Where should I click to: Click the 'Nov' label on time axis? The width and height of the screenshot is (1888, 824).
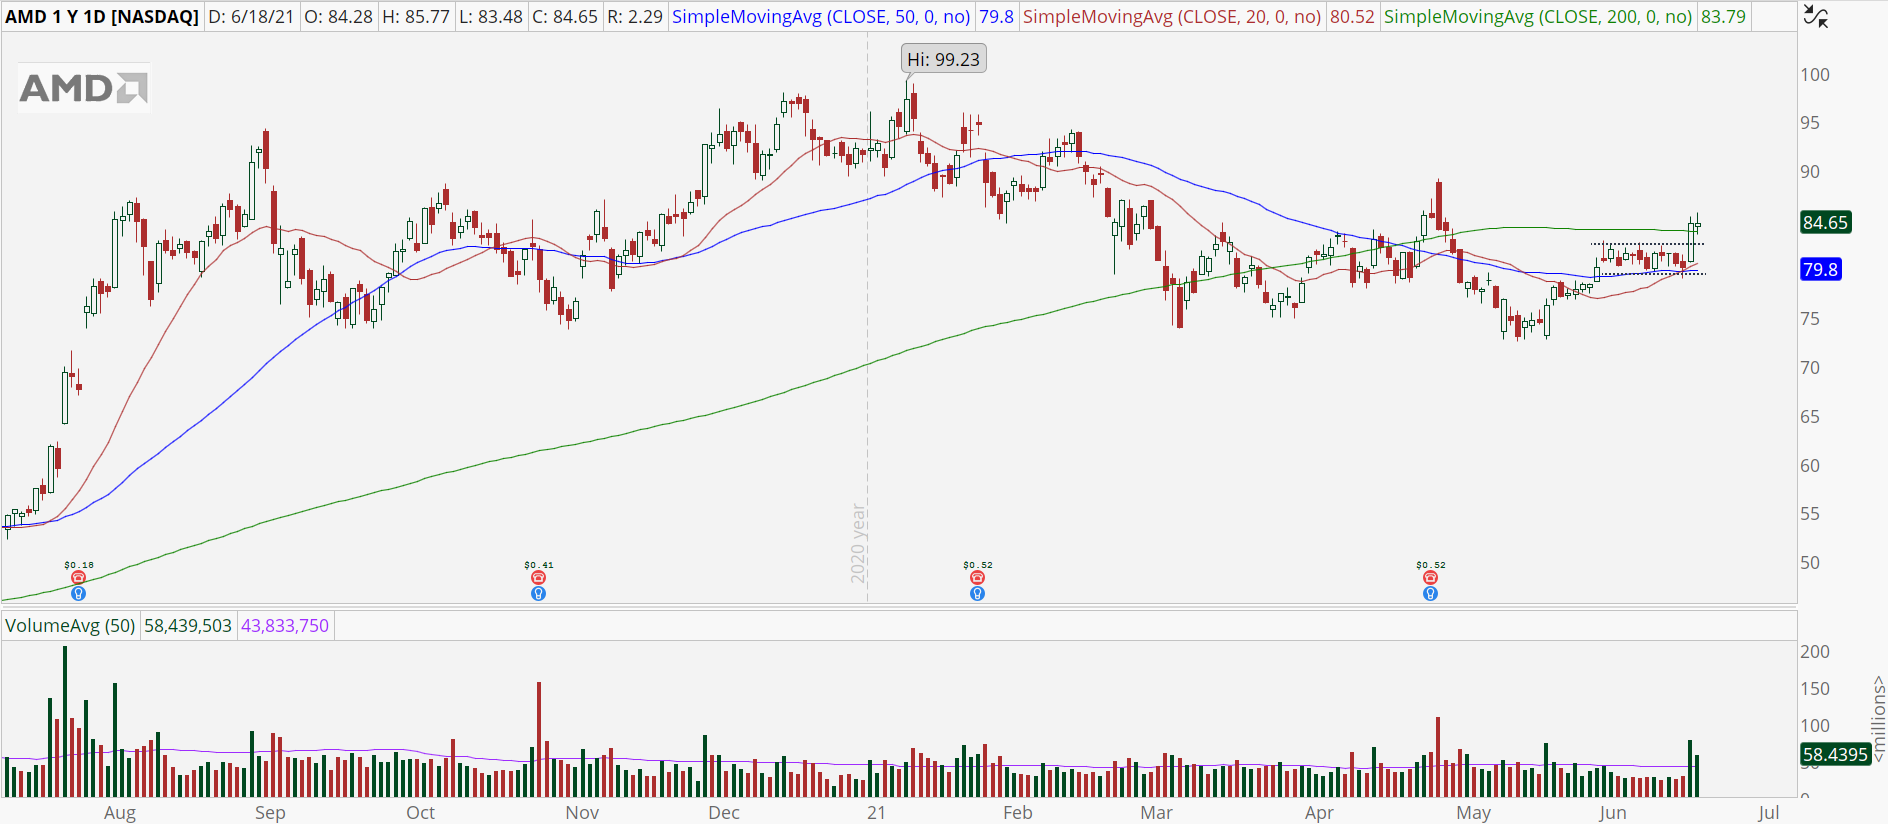[582, 812]
